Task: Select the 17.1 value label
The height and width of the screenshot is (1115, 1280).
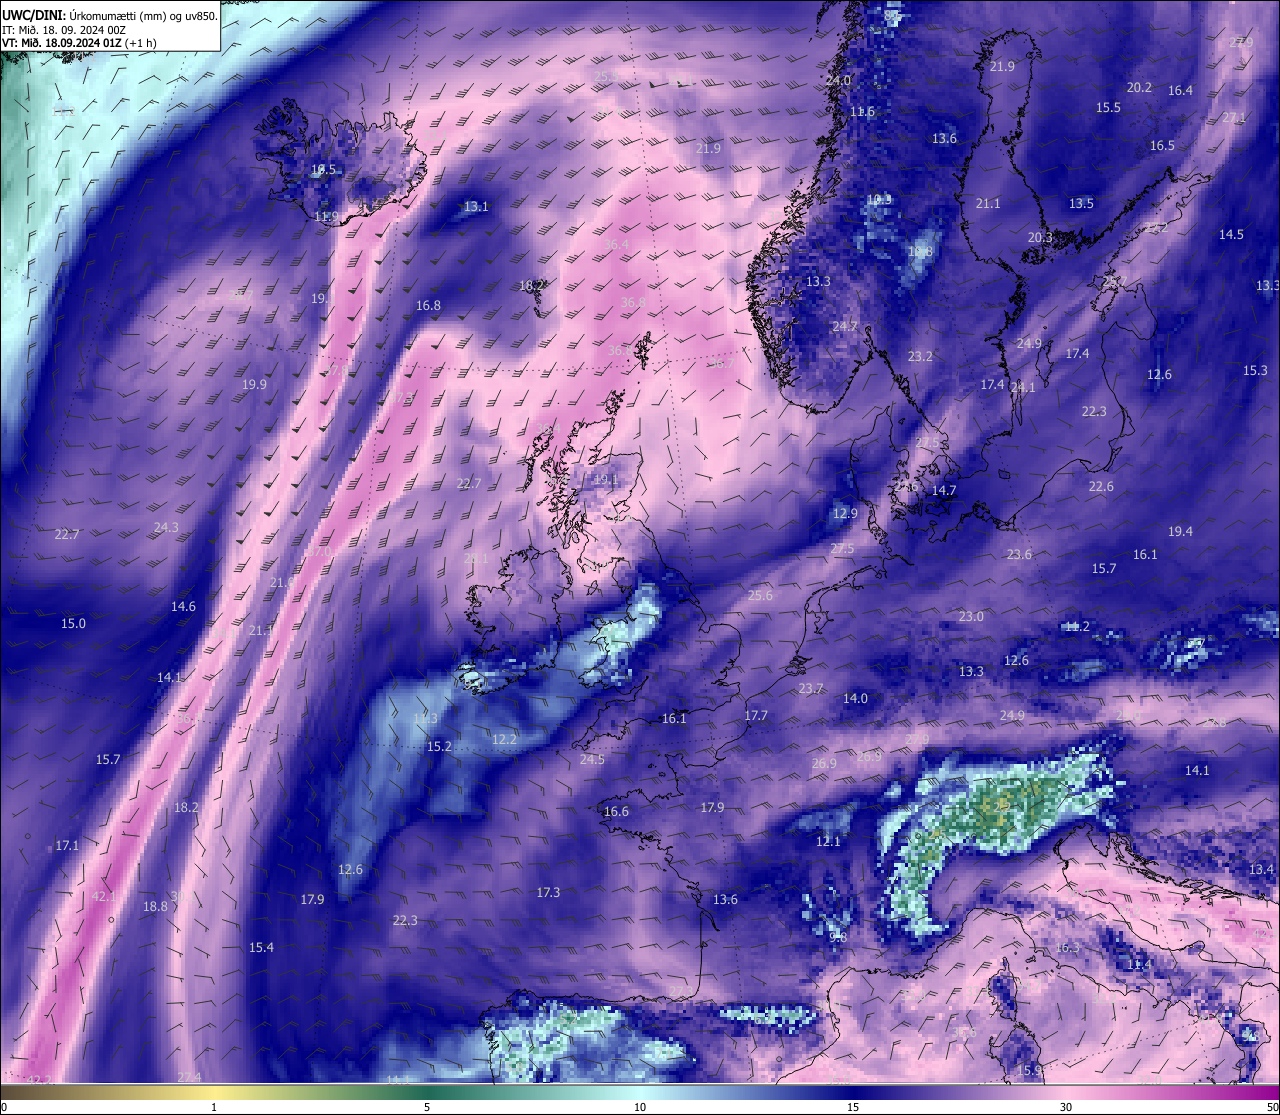Action: tap(66, 846)
